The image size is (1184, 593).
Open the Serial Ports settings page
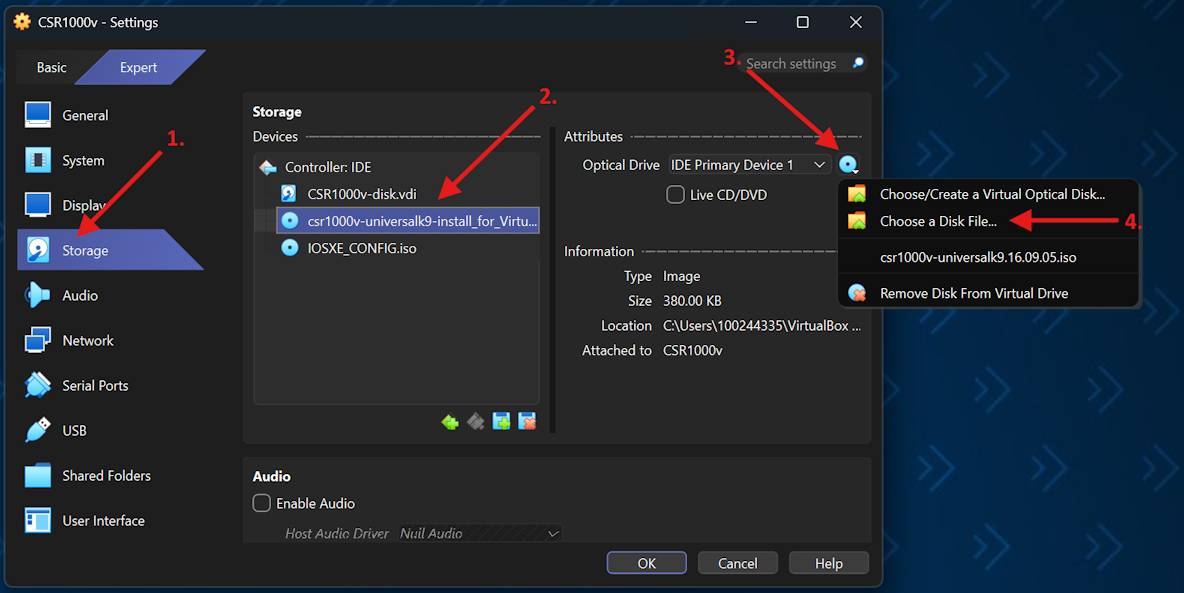(95, 385)
